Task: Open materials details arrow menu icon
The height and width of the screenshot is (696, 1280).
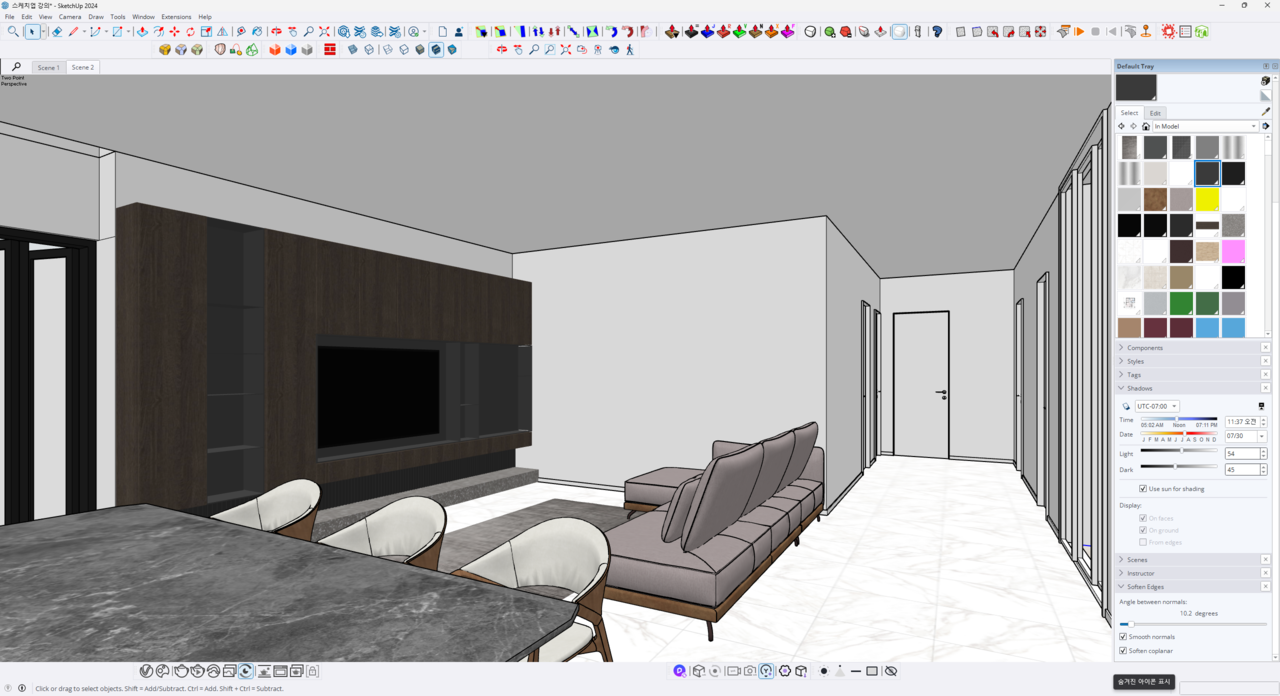Action: point(1266,126)
